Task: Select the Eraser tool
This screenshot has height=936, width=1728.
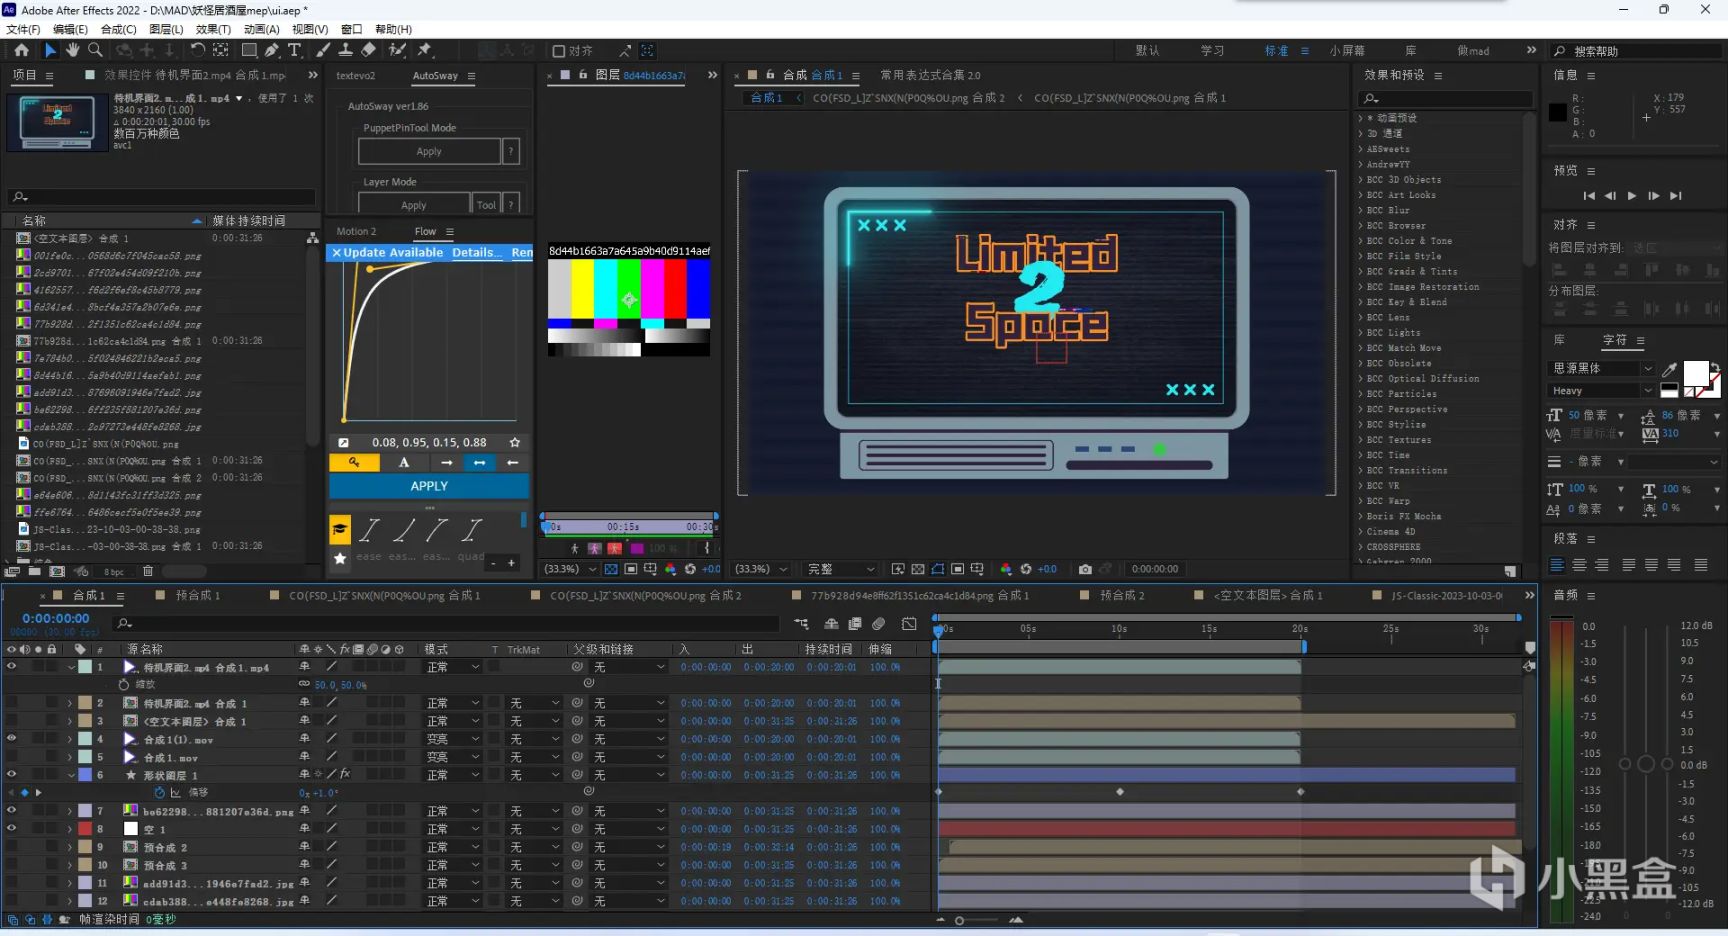Action: [368, 50]
